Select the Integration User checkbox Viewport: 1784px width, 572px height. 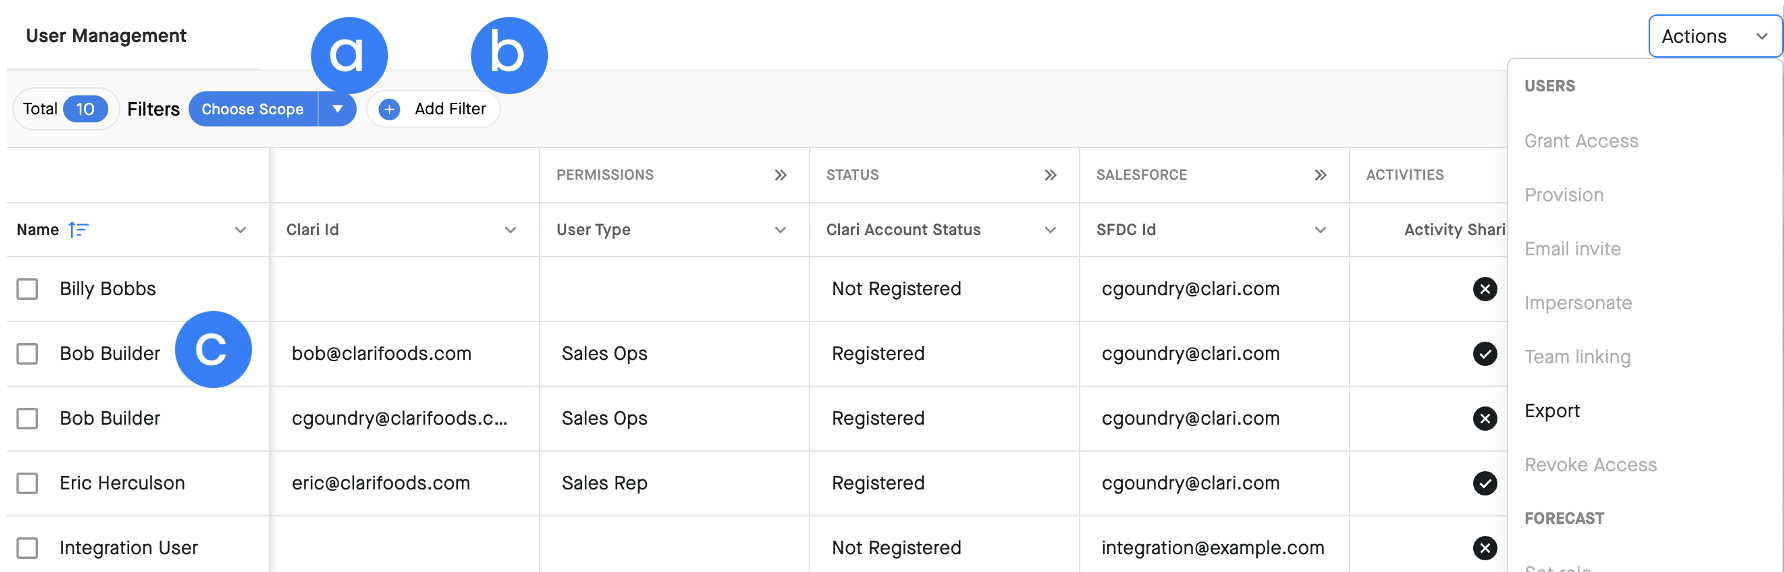coord(28,548)
